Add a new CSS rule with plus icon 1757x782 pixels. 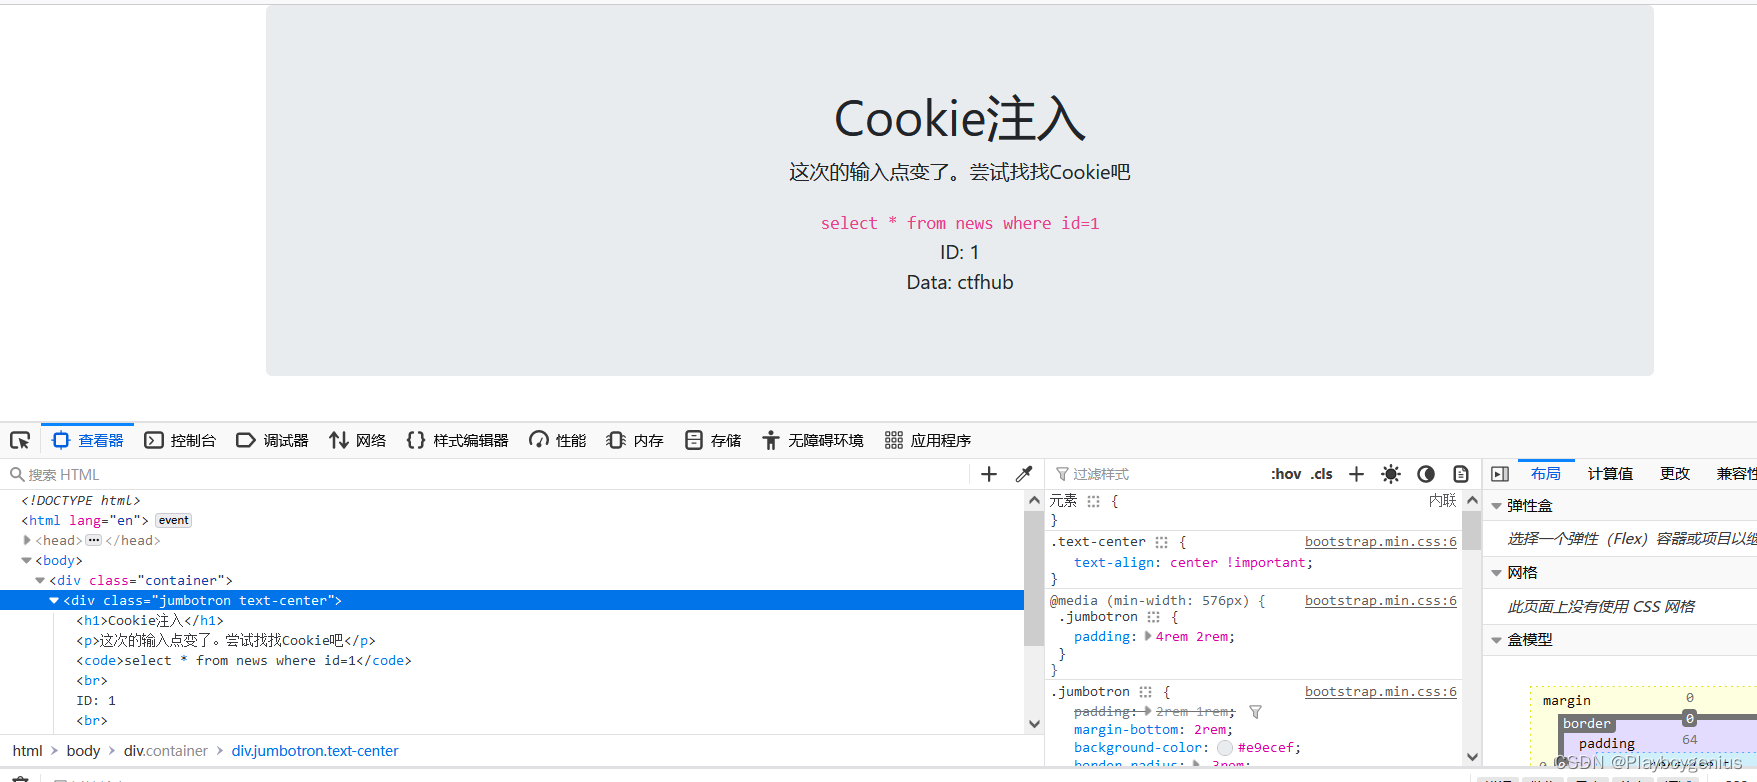pyautogui.click(x=1356, y=474)
